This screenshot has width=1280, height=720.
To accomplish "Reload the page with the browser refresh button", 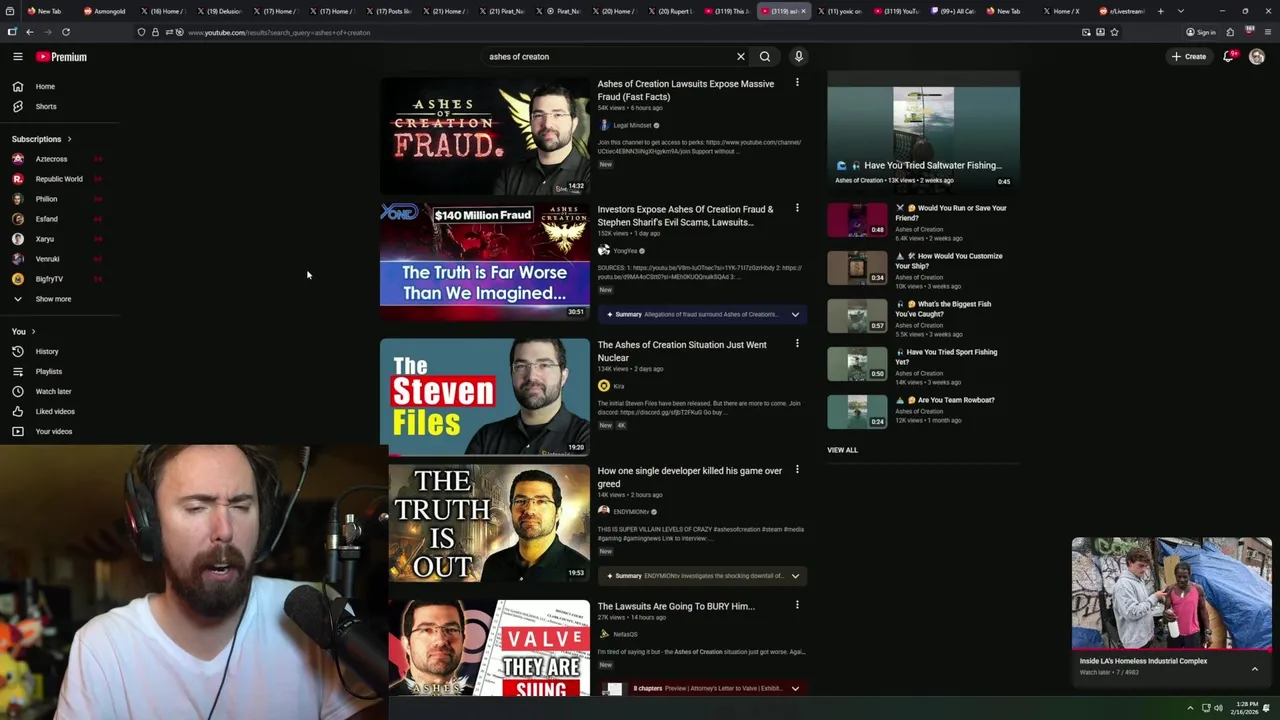I will tap(66, 32).
